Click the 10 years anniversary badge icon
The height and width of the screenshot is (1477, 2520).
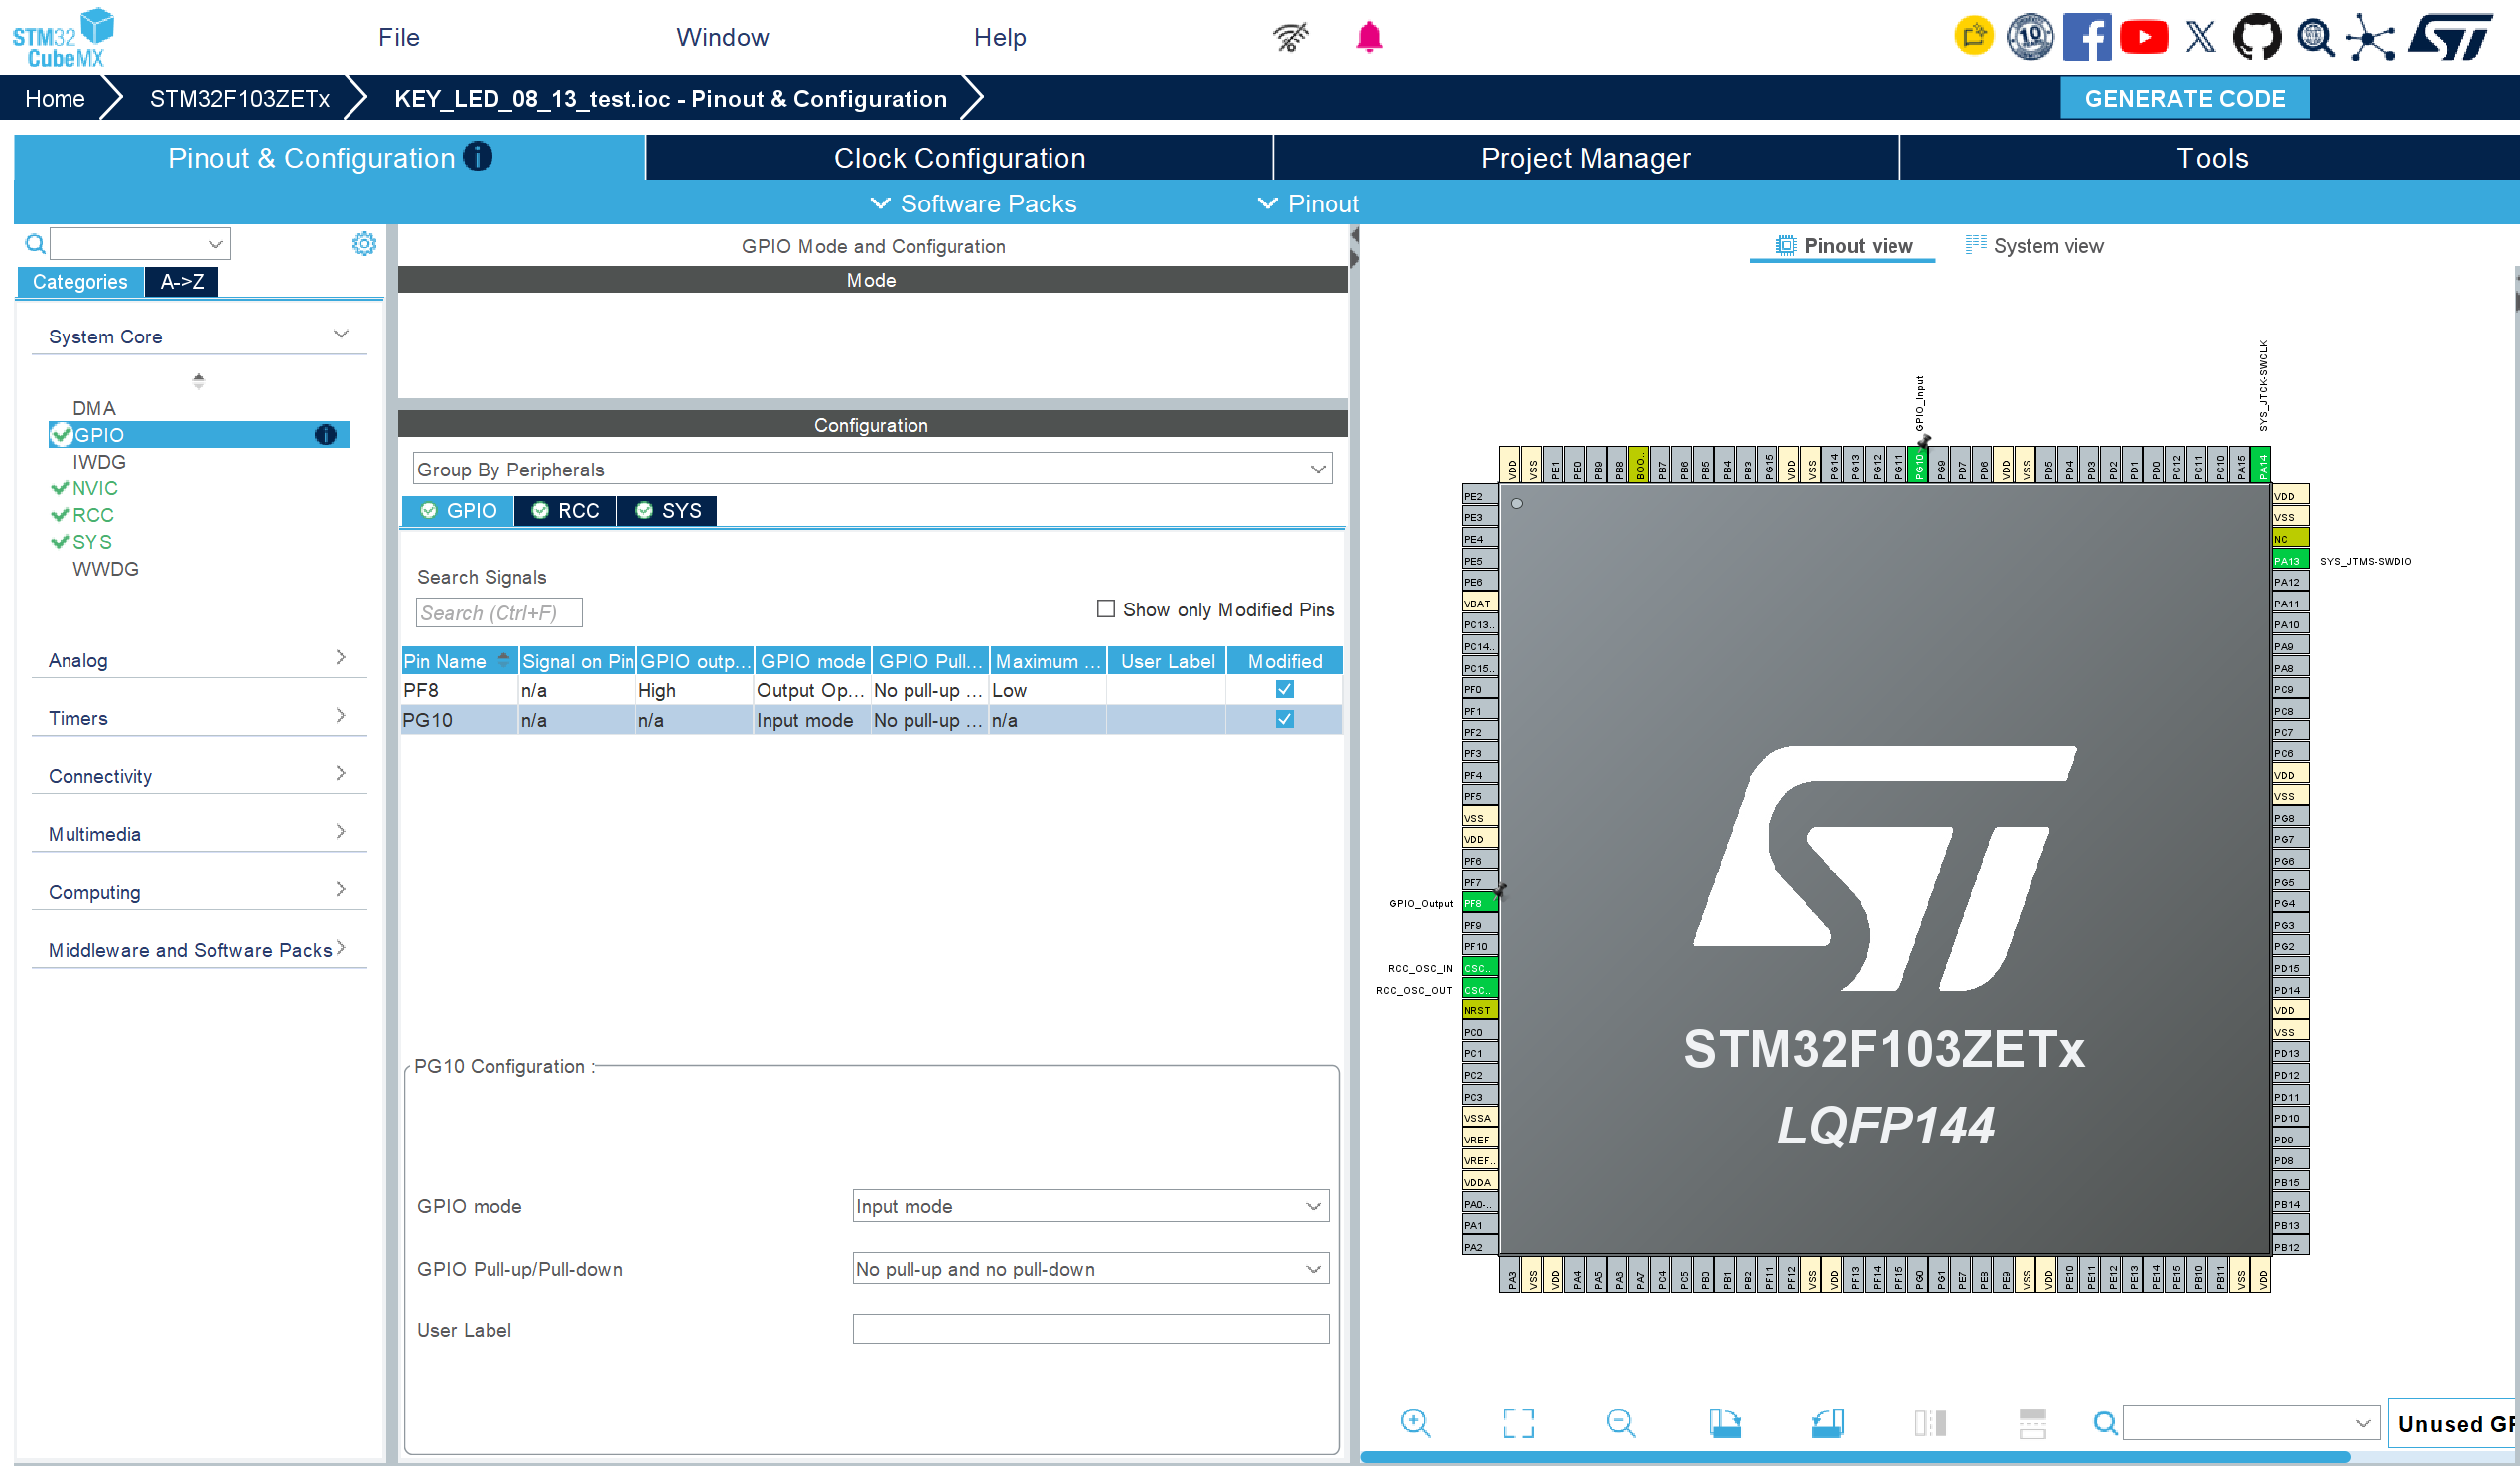pos(2030,37)
